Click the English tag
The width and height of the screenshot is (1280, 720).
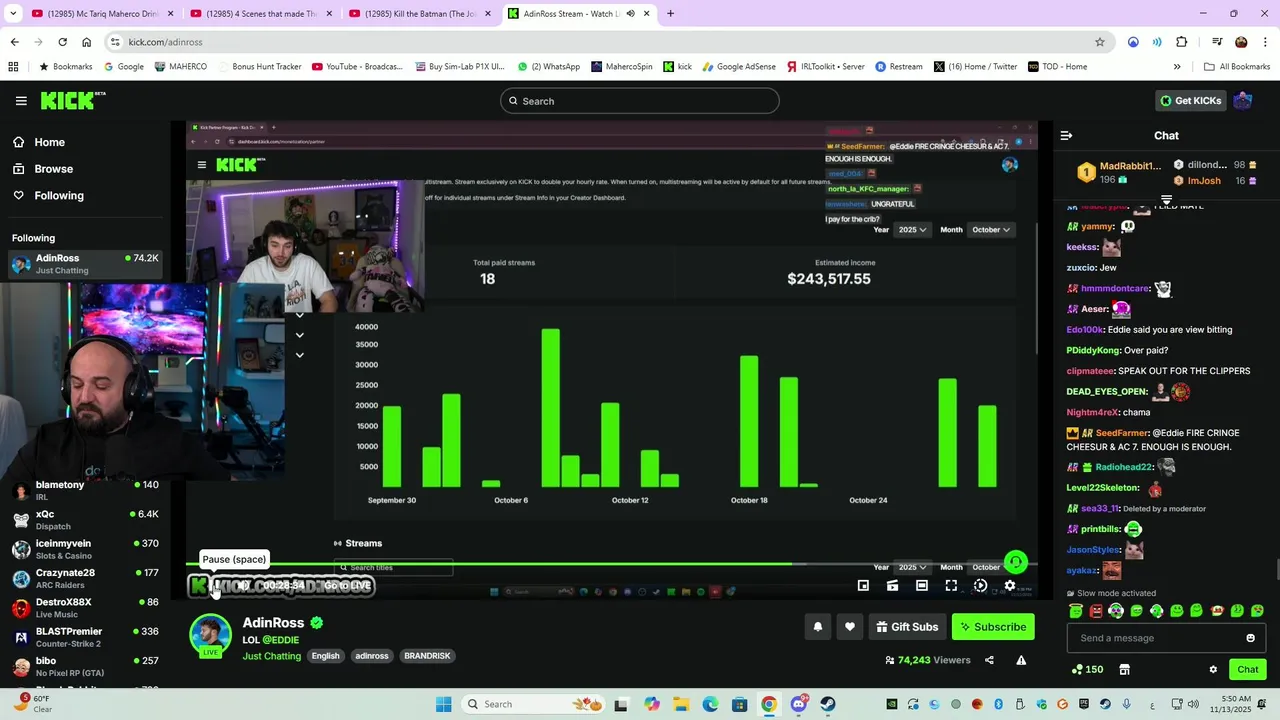pyautogui.click(x=325, y=656)
